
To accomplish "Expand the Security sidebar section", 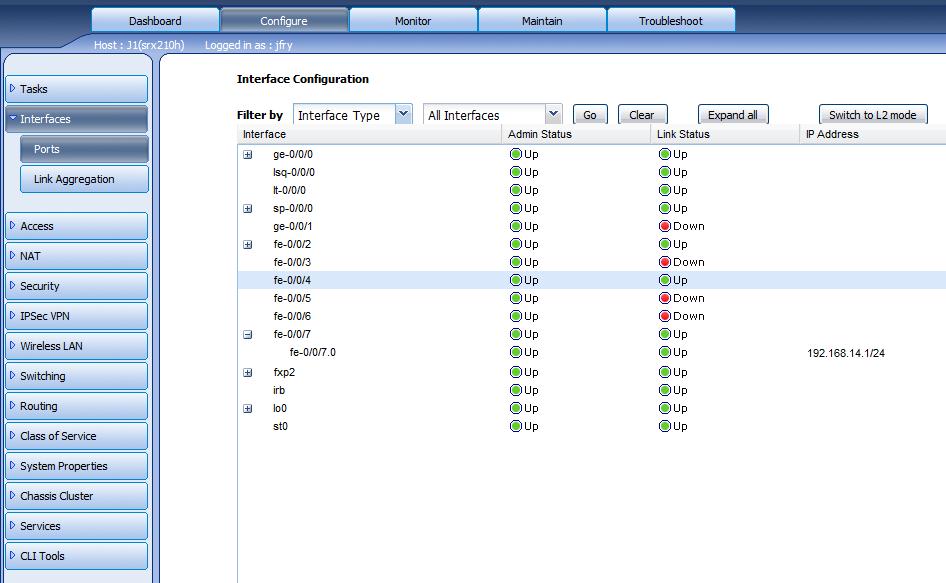I will 77,286.
